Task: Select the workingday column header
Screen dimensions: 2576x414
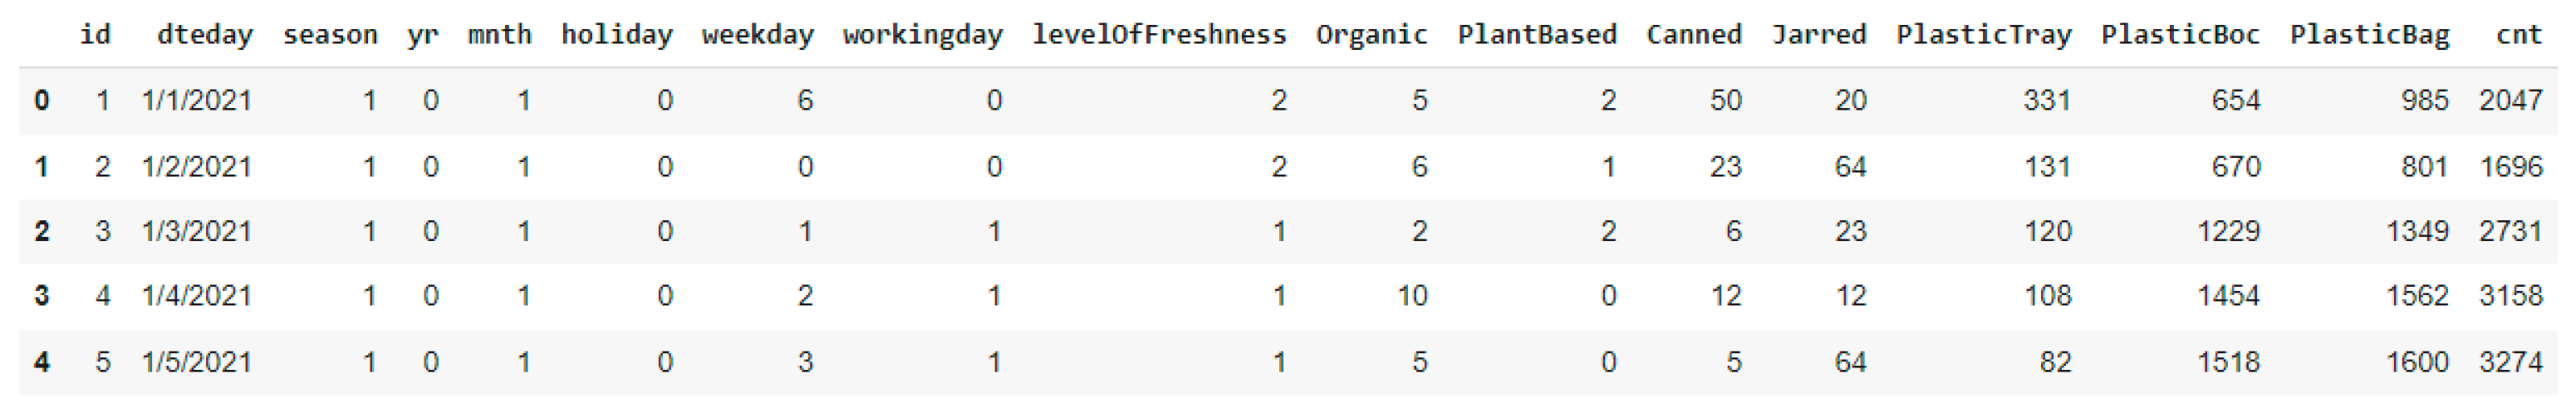Action: [922, 35]
